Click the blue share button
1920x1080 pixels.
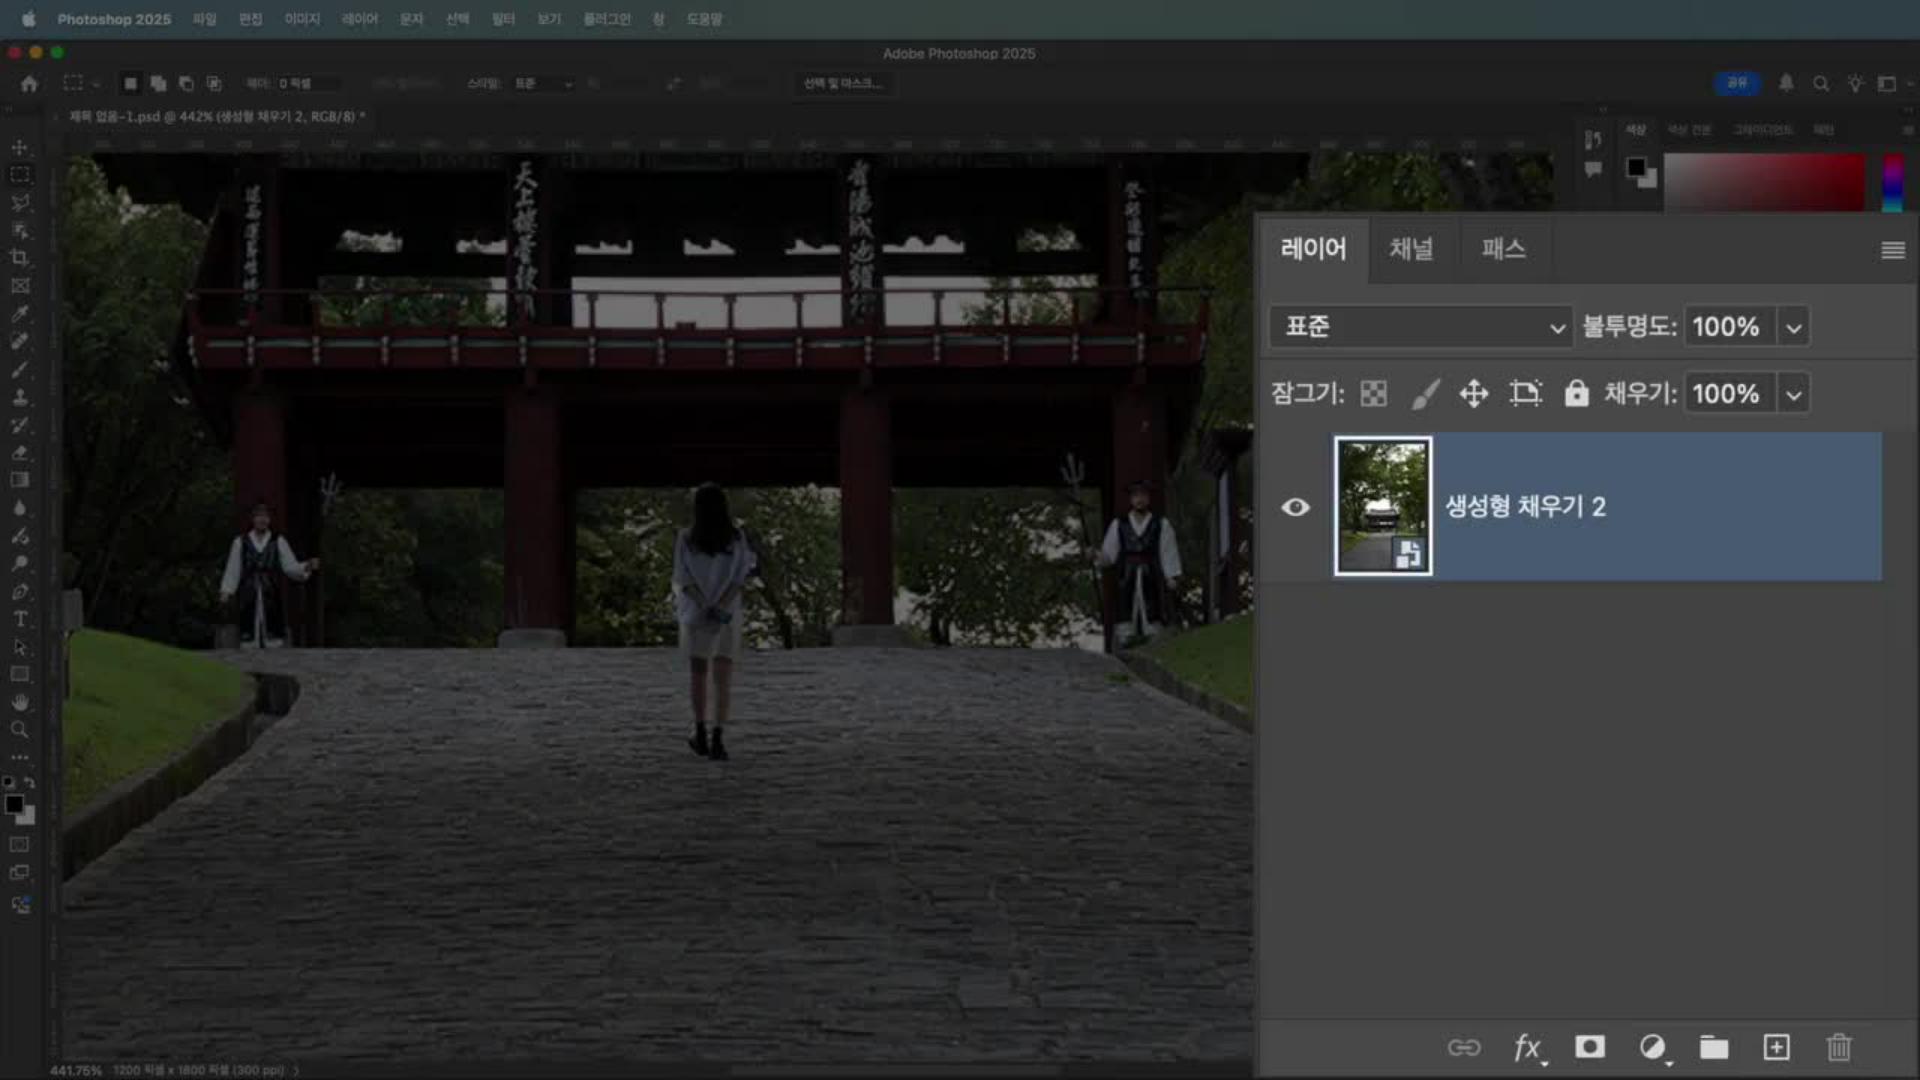click(1737, 83)
